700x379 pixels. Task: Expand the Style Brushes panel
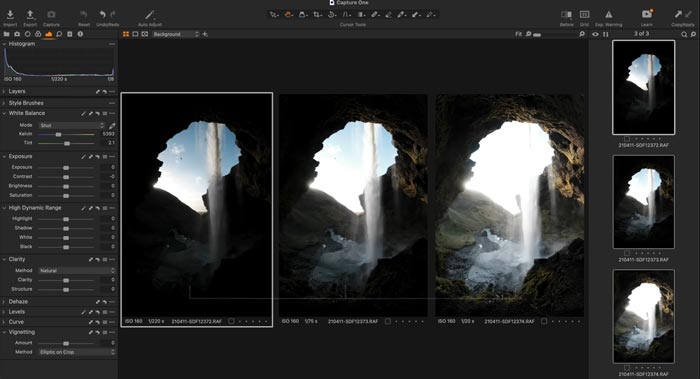[x=4, y=103]
